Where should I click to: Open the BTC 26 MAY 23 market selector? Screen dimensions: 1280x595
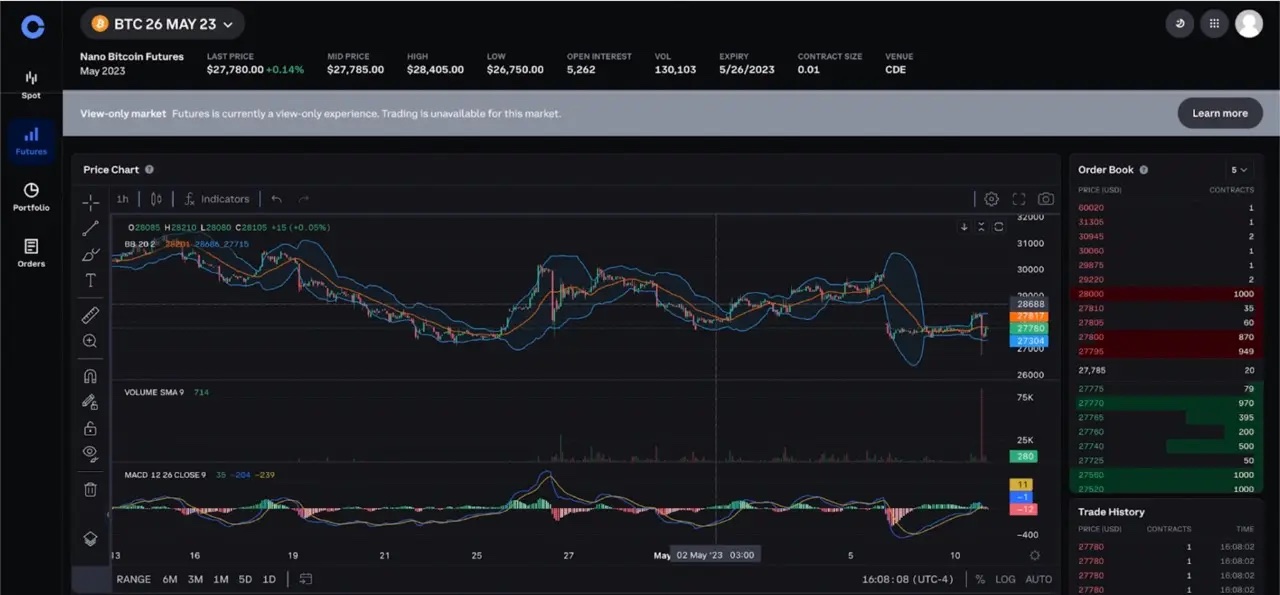pos(162,22)
